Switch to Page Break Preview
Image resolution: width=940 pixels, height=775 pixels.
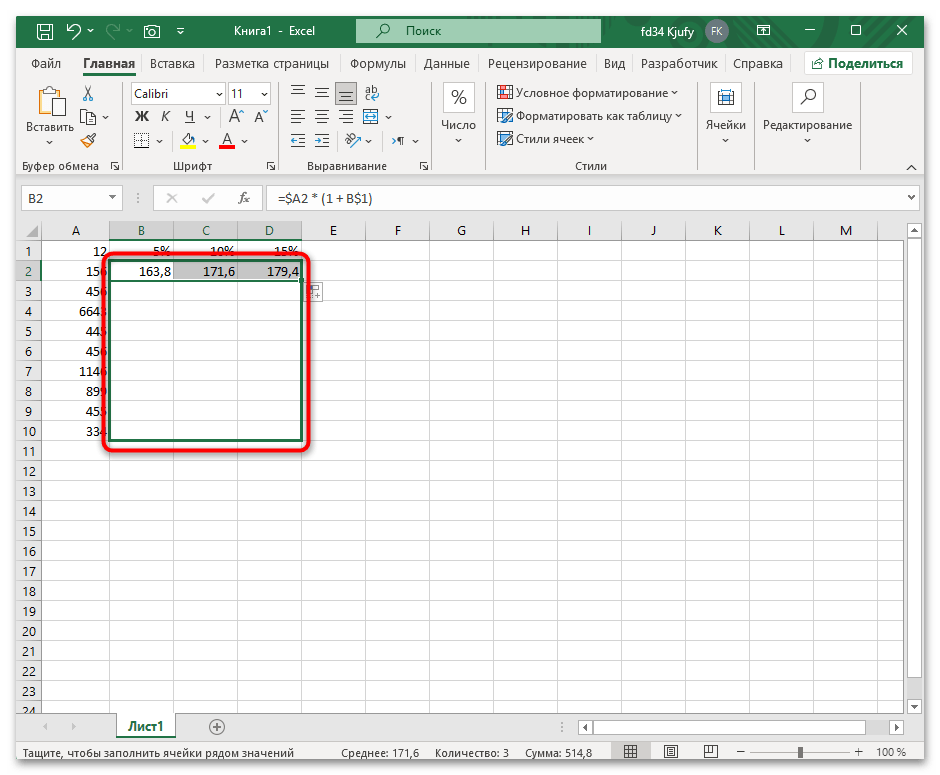coord(711,752)
